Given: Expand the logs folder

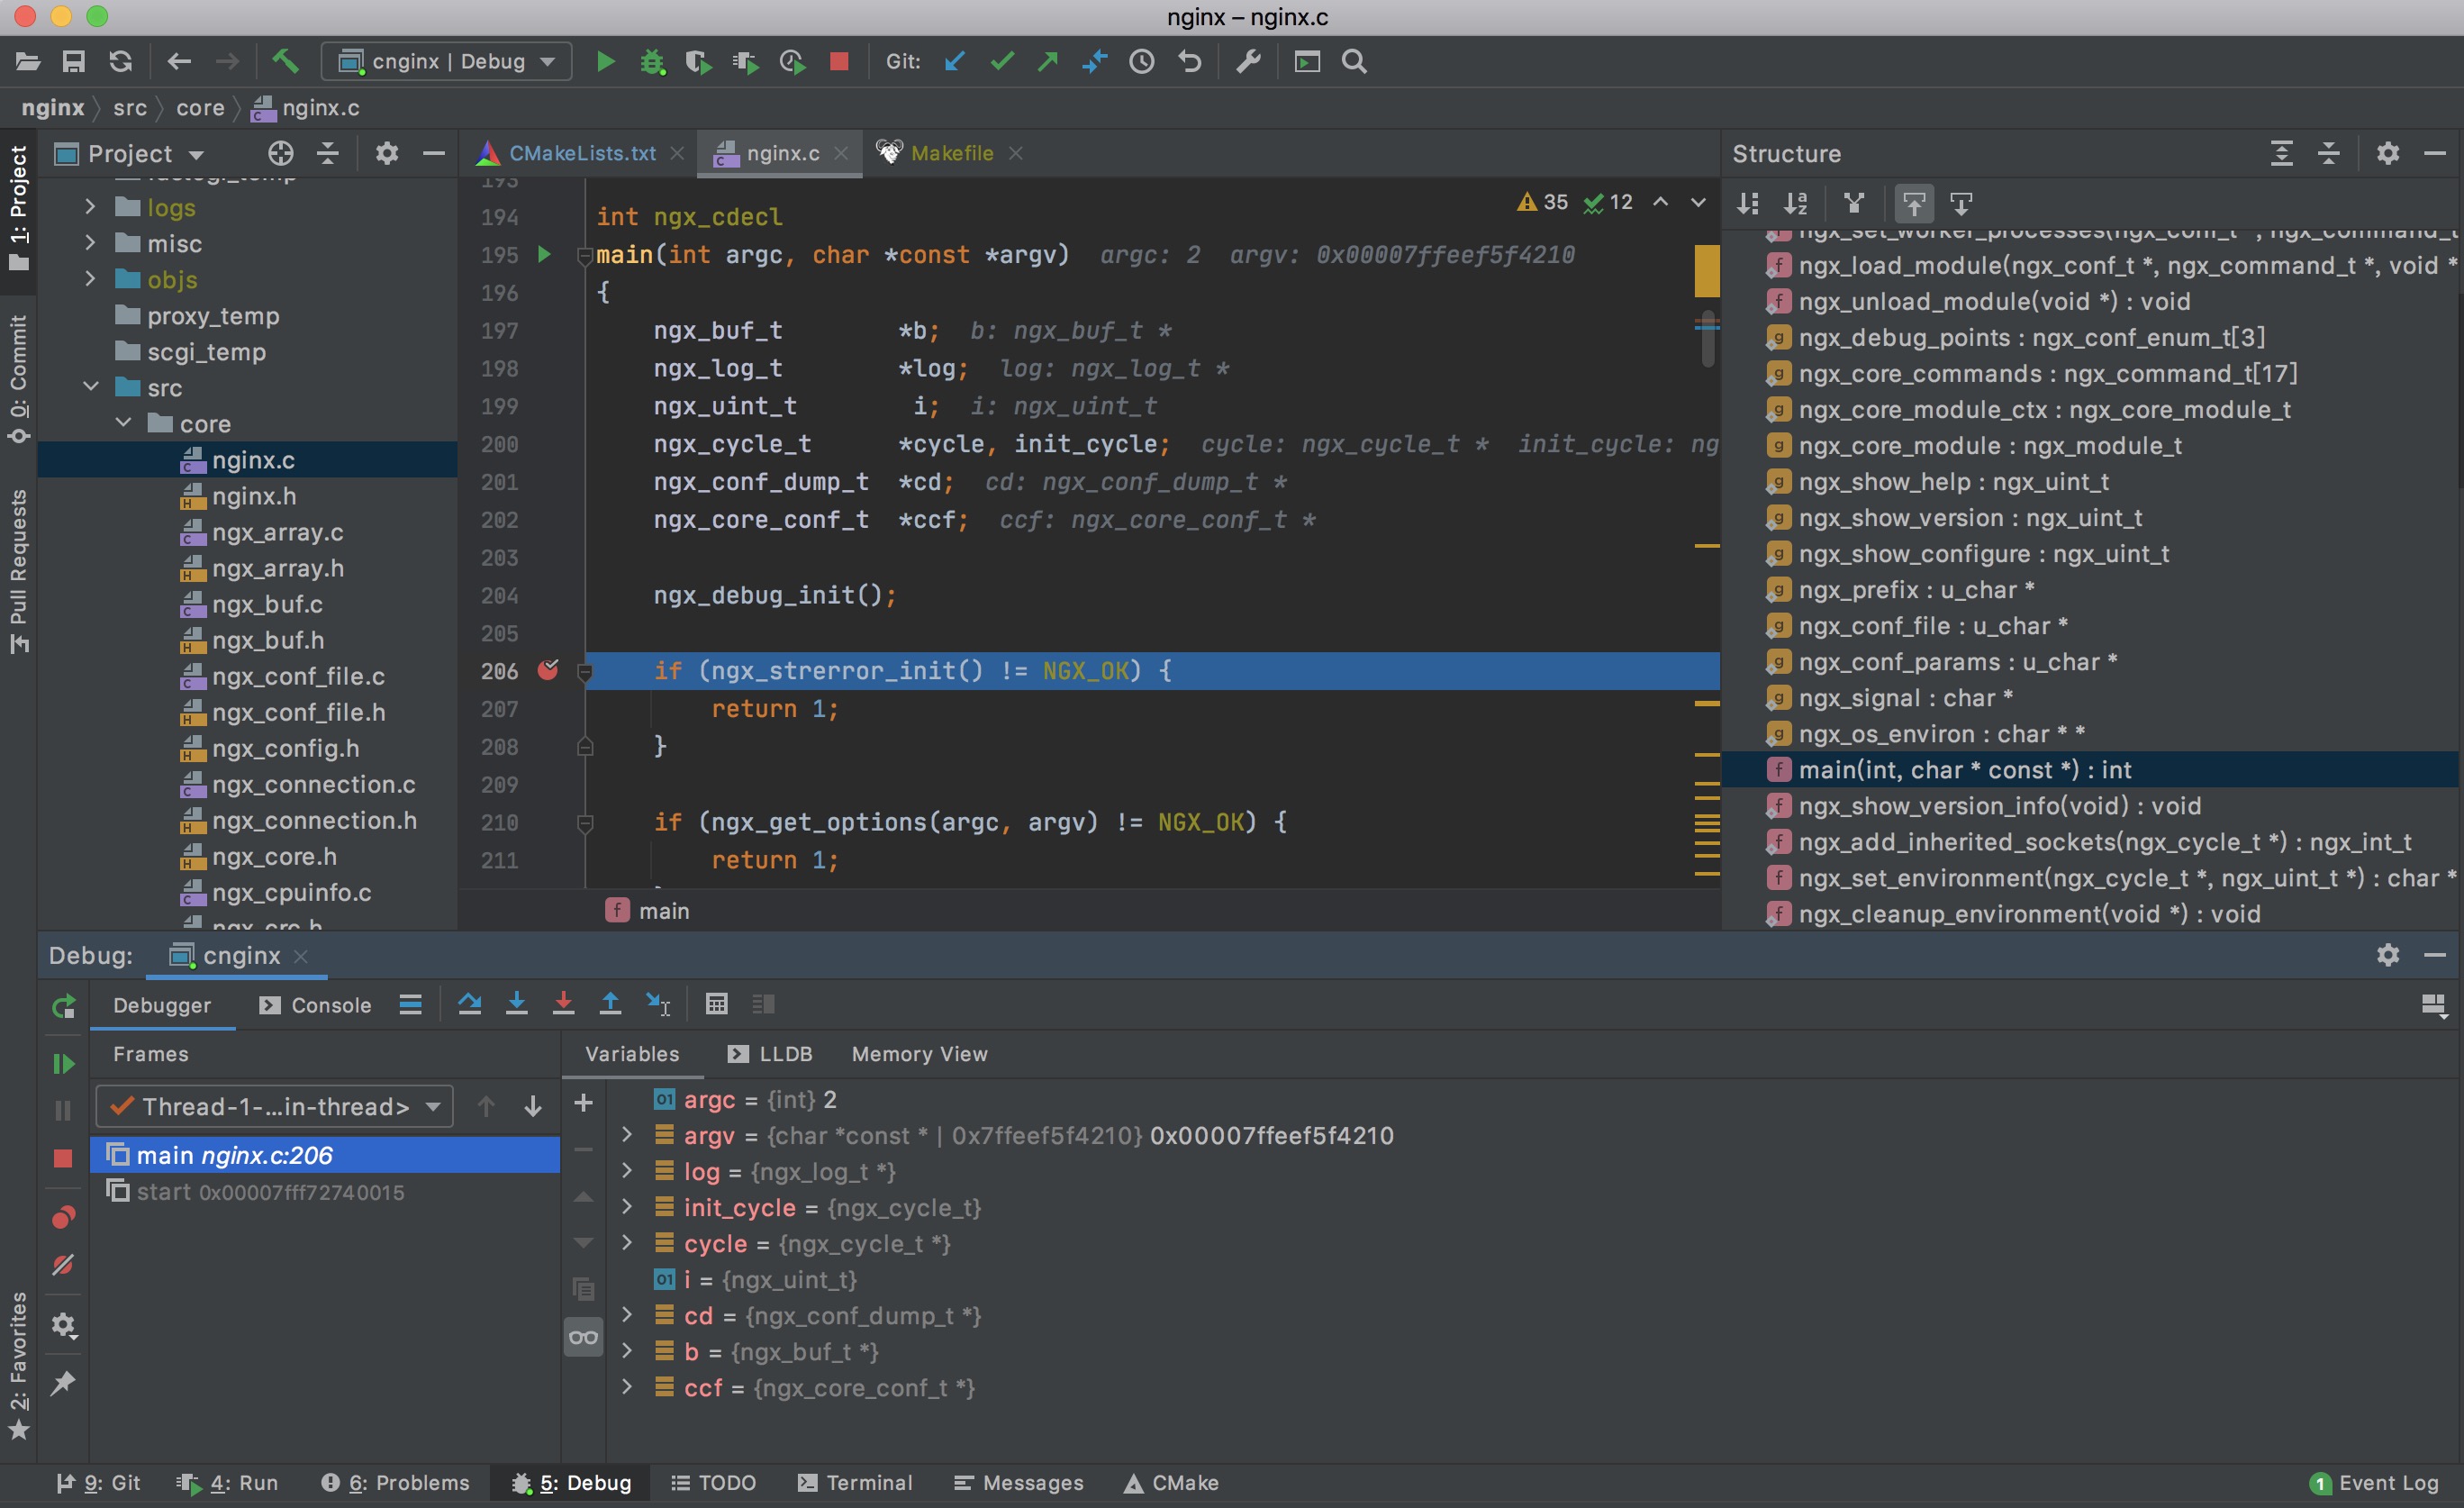Looking at the screenshot, I should [x=90, y=207].
